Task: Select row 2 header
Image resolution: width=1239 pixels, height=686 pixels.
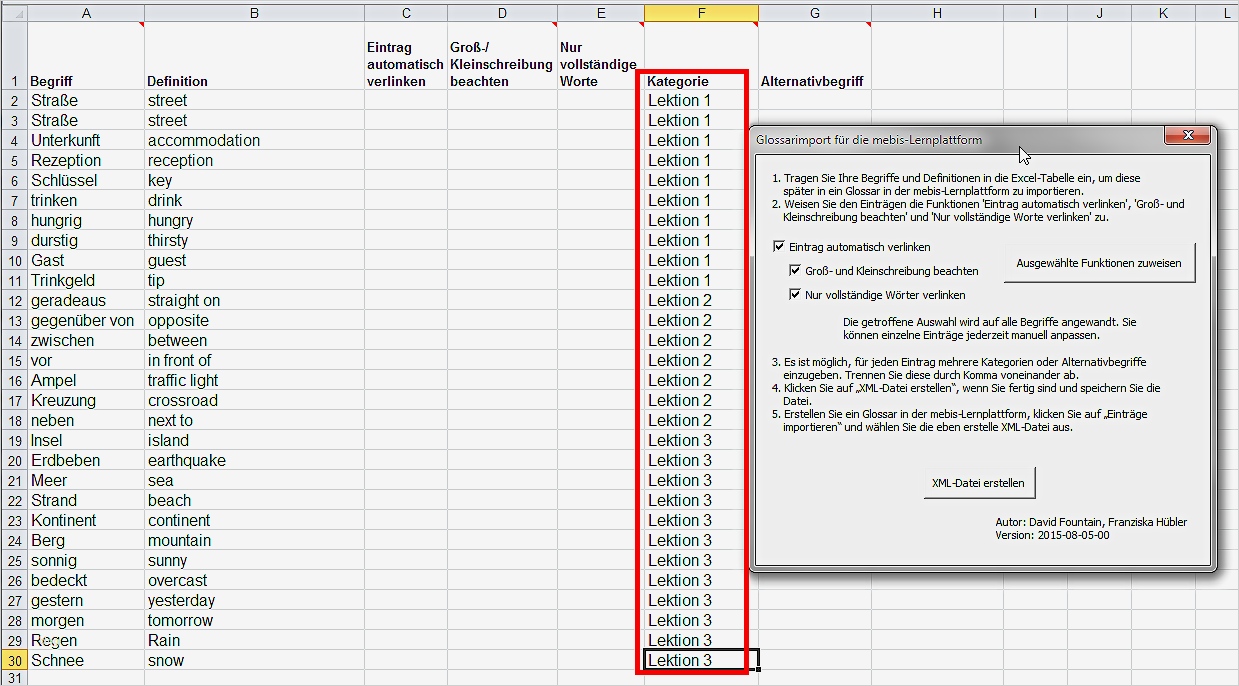Action: (x=14, y=100)
